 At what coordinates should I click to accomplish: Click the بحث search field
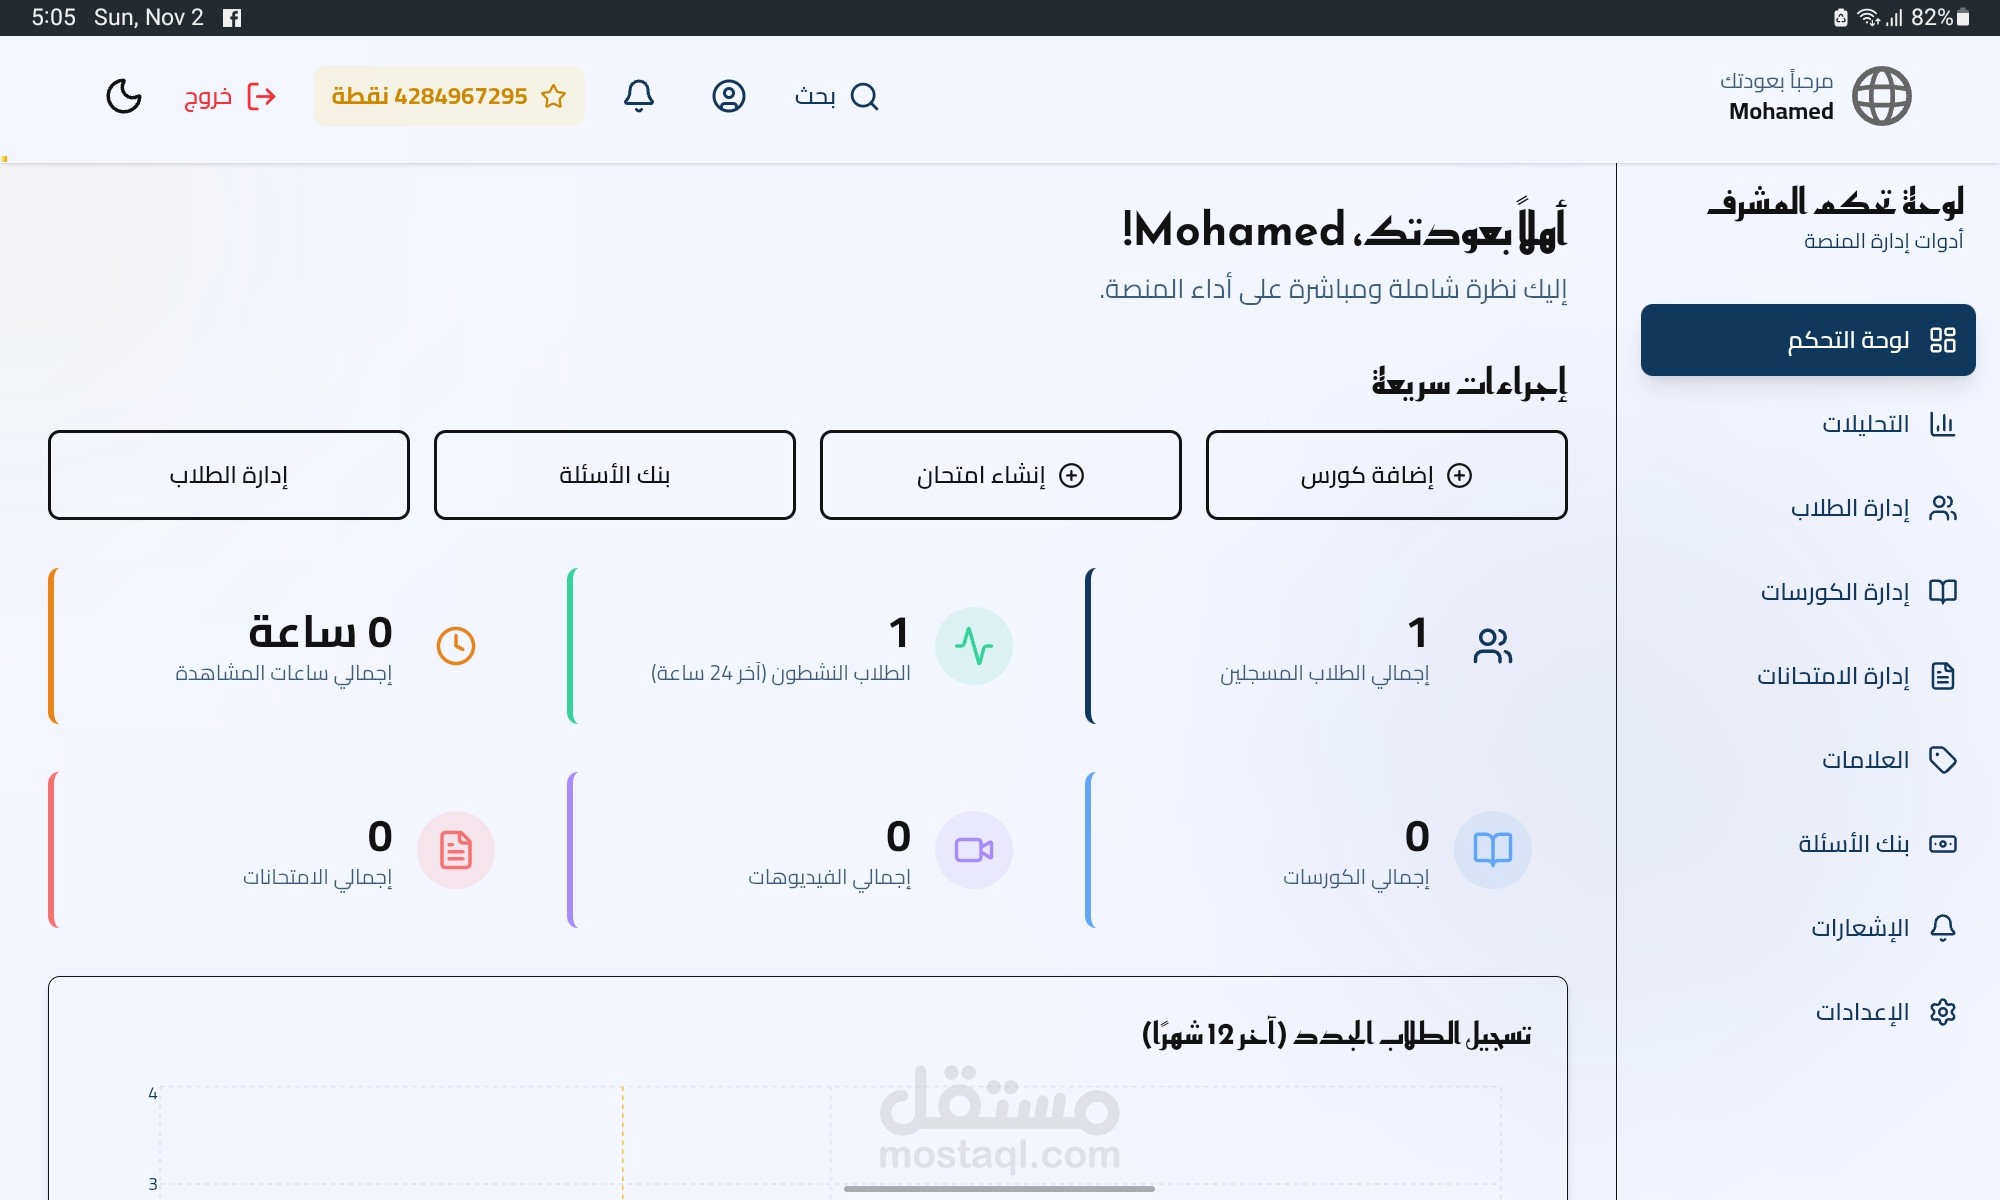pyautogui.click(x=836, y=96)
